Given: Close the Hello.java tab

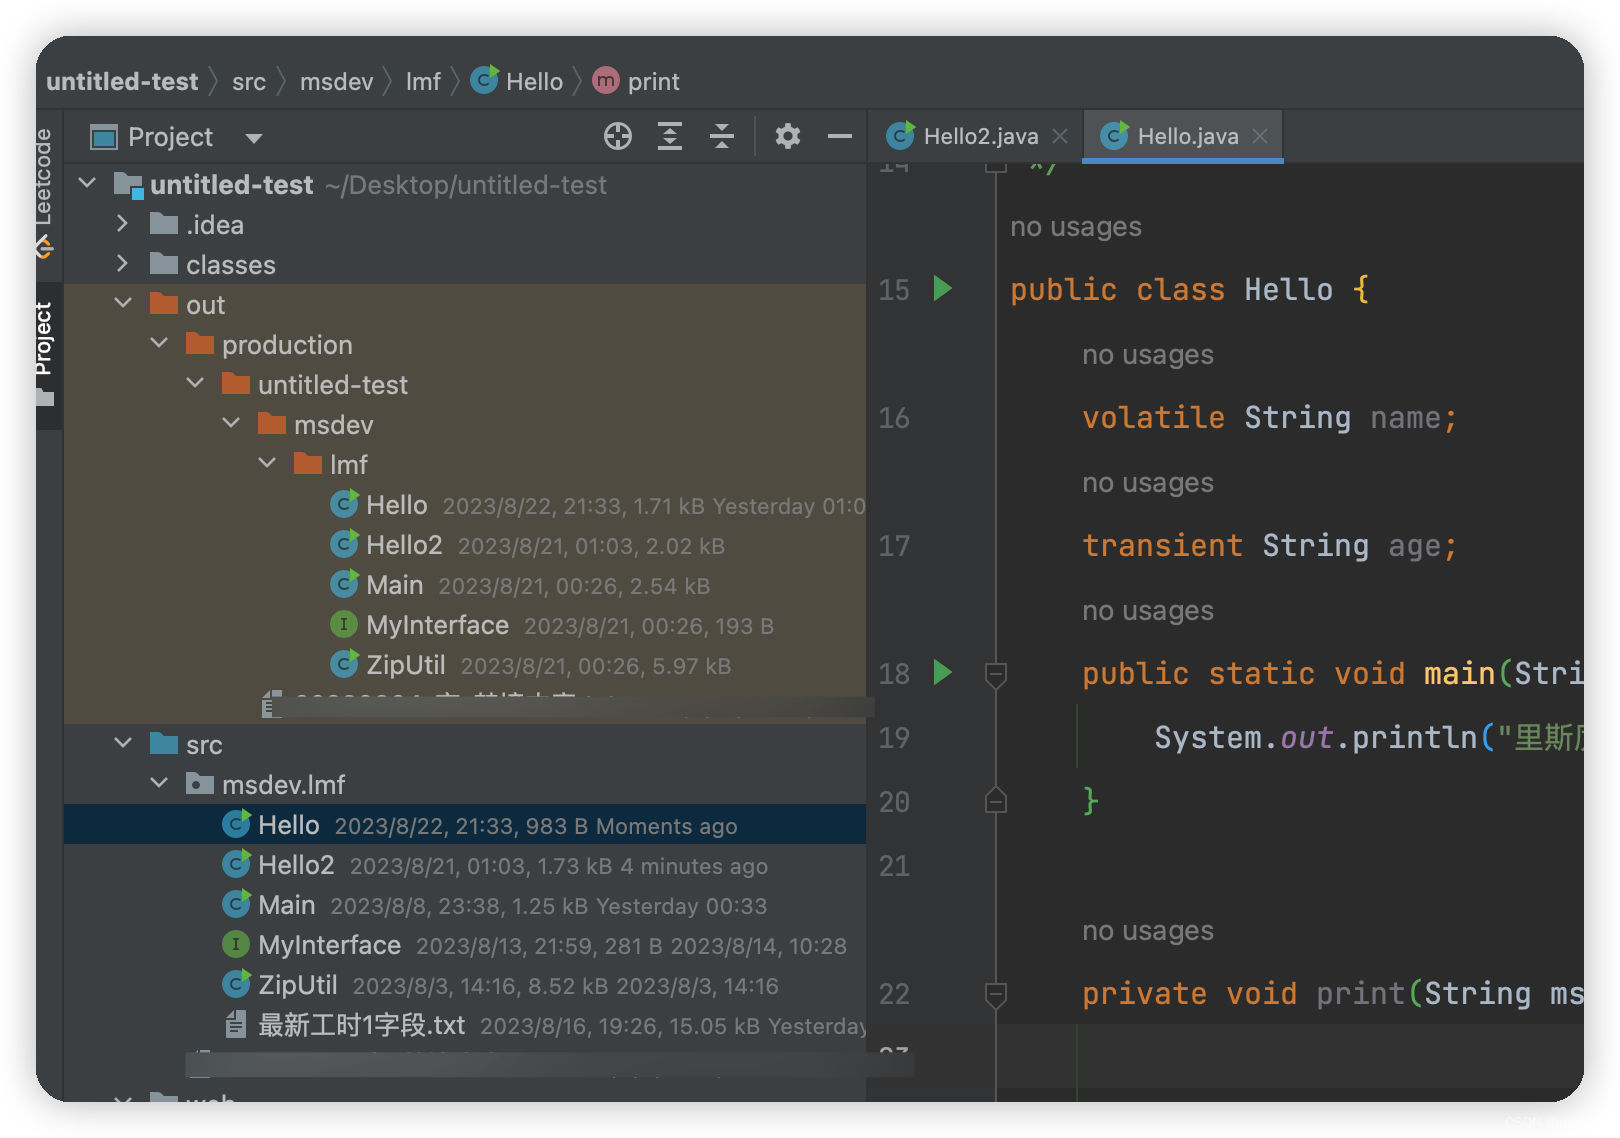Looking at the screenshot, I should click(x=1260, y=136).
